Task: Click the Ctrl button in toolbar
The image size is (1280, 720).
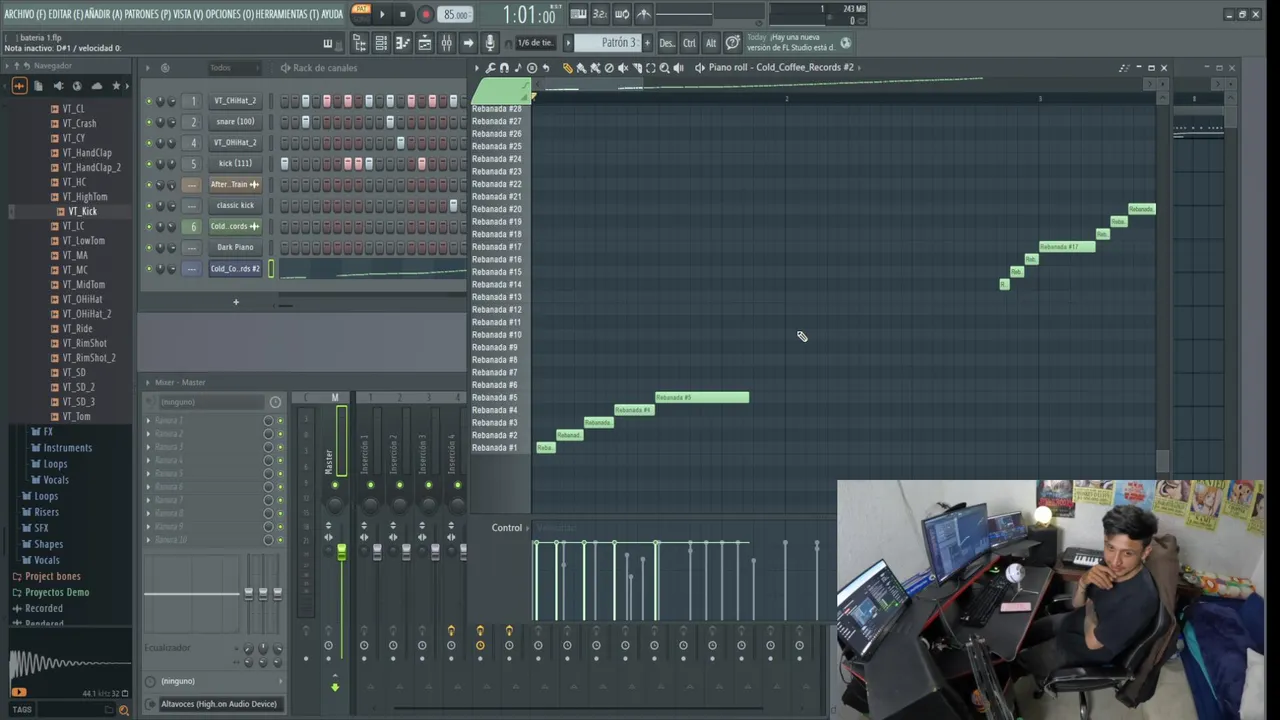Action: [689, 43]
